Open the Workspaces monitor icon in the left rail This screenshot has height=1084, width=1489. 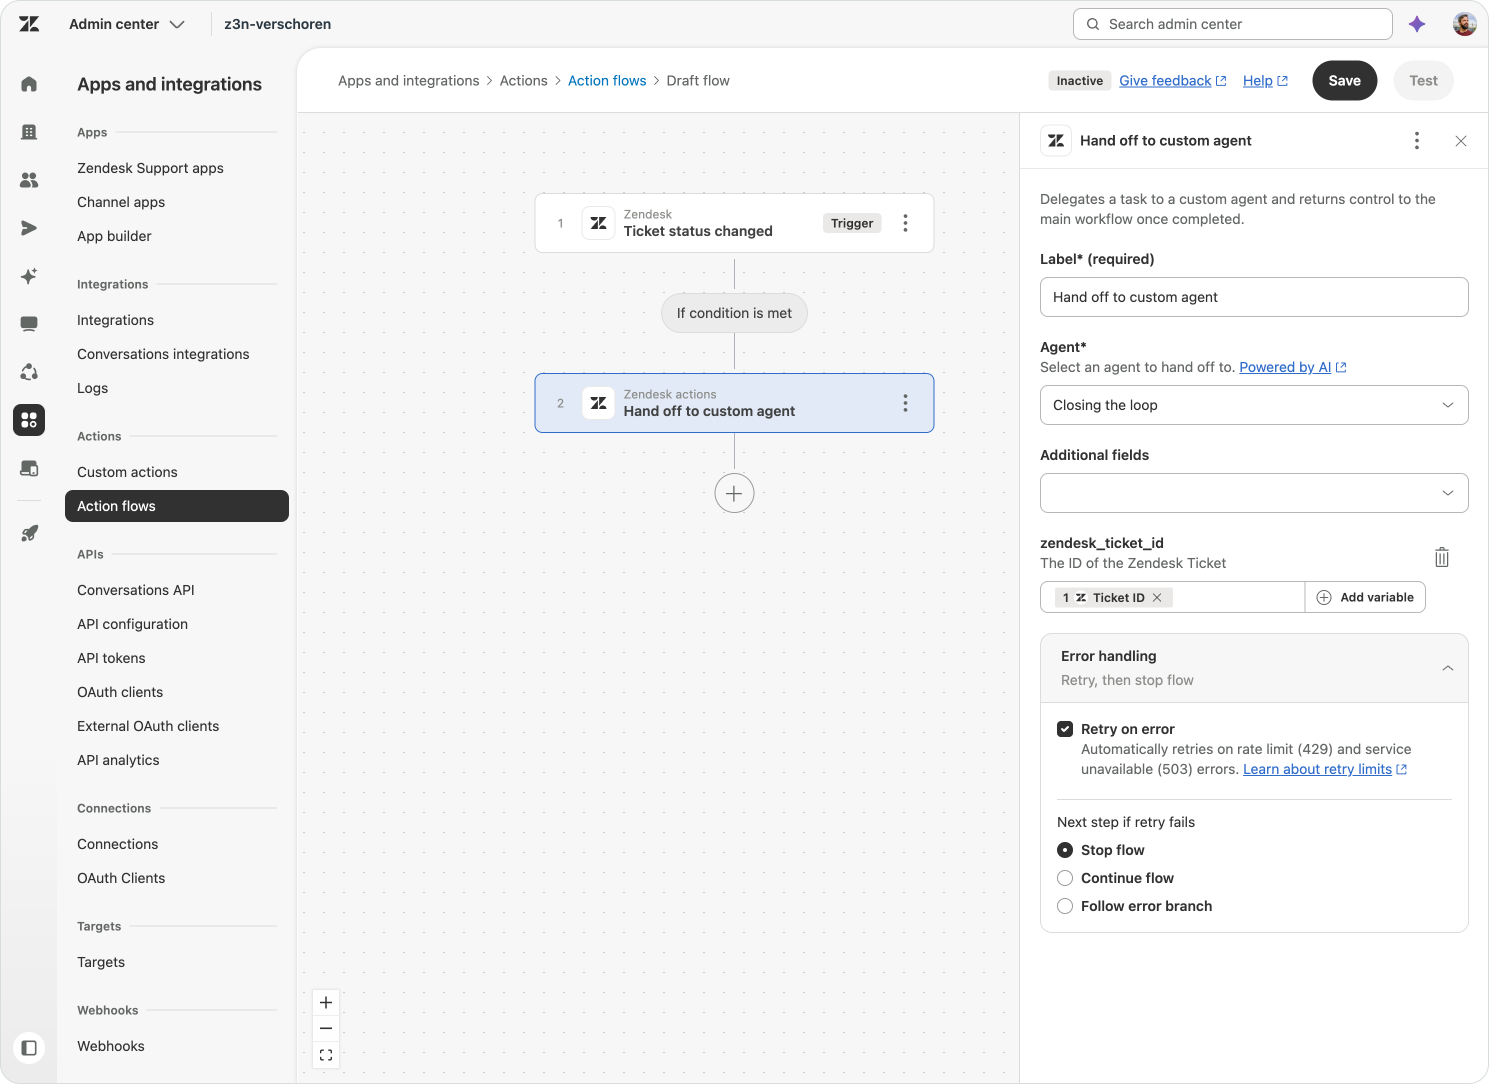click(x=29, y=324)
